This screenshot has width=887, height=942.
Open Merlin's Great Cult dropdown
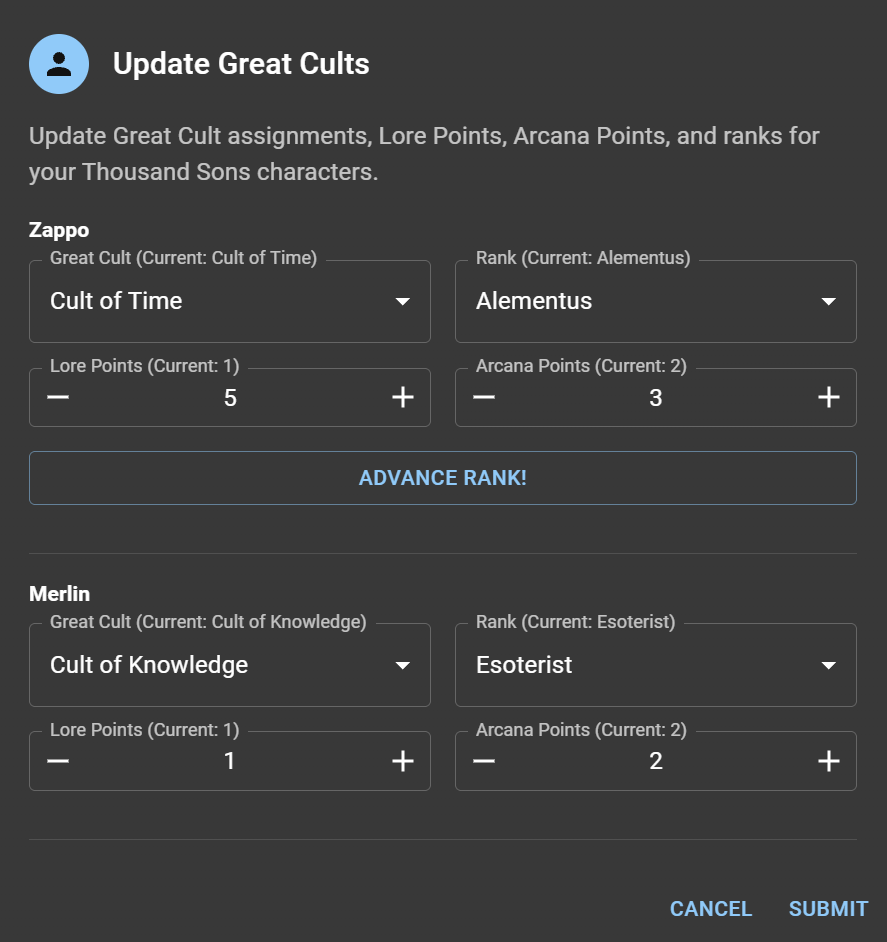[x=230, y=666]
